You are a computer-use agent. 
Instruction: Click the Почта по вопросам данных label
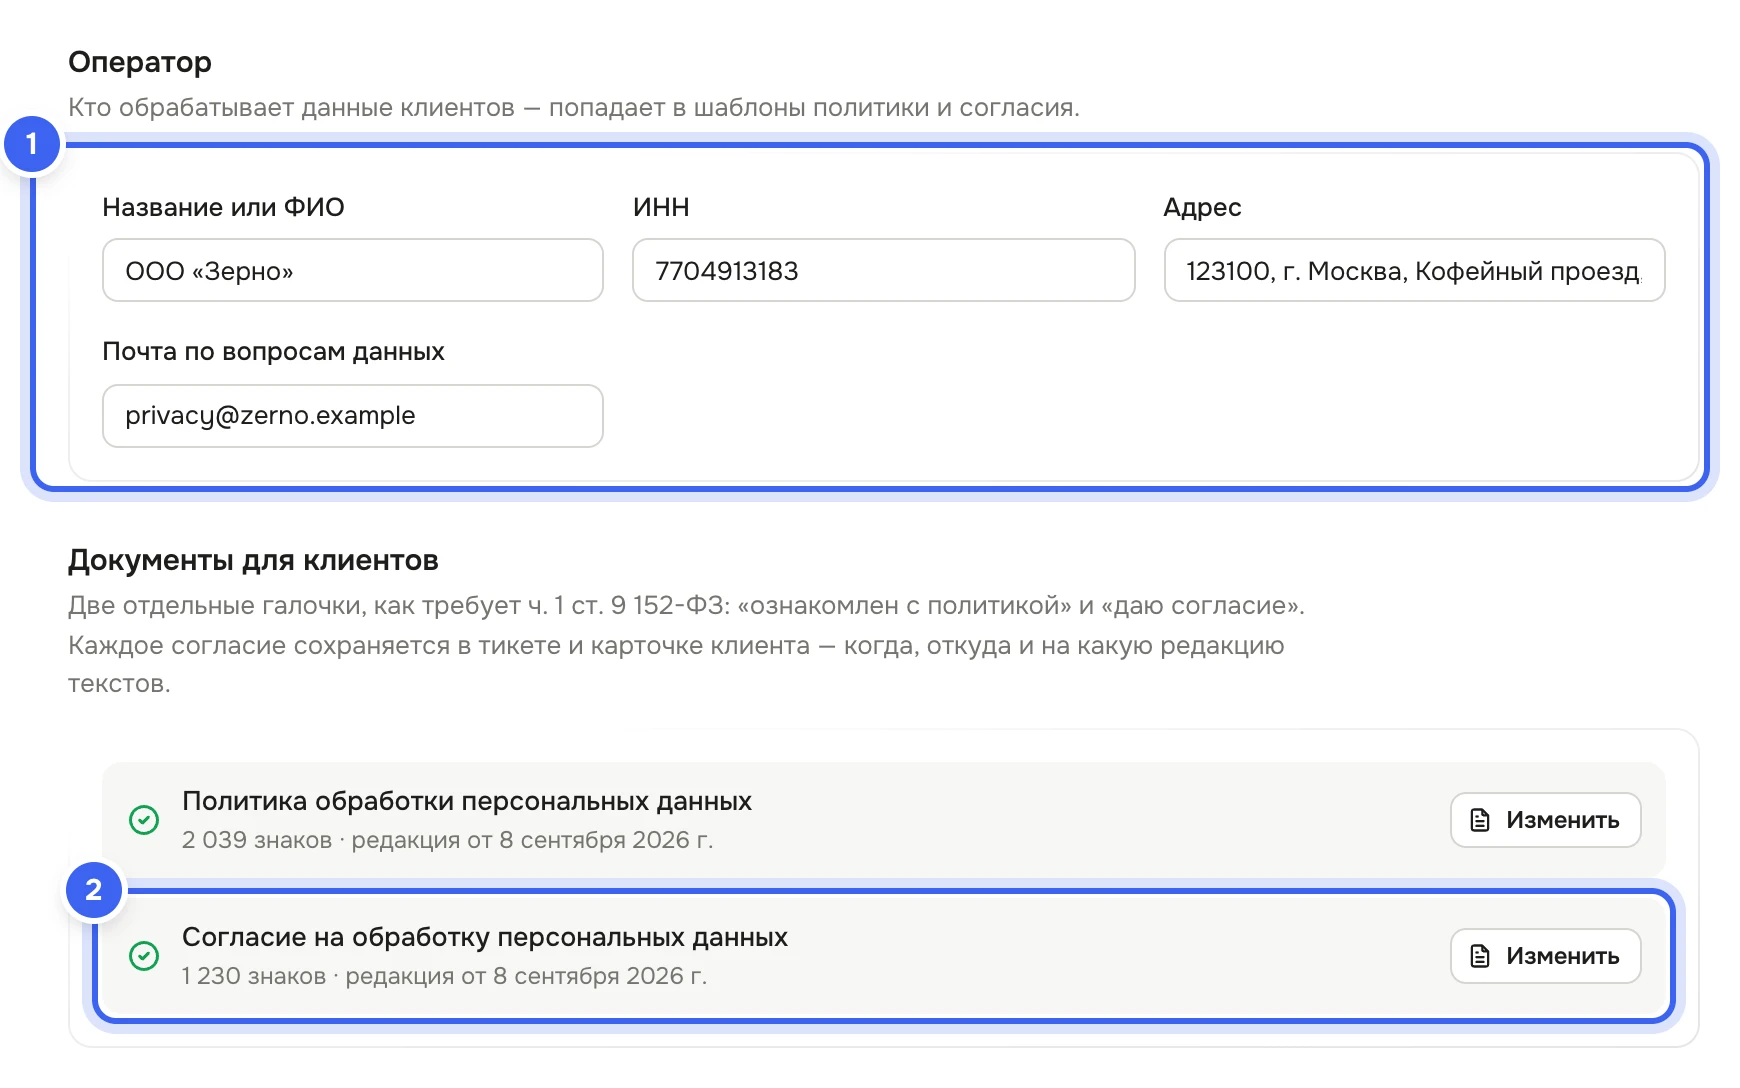pyautogui.click(x=273, y=352)
